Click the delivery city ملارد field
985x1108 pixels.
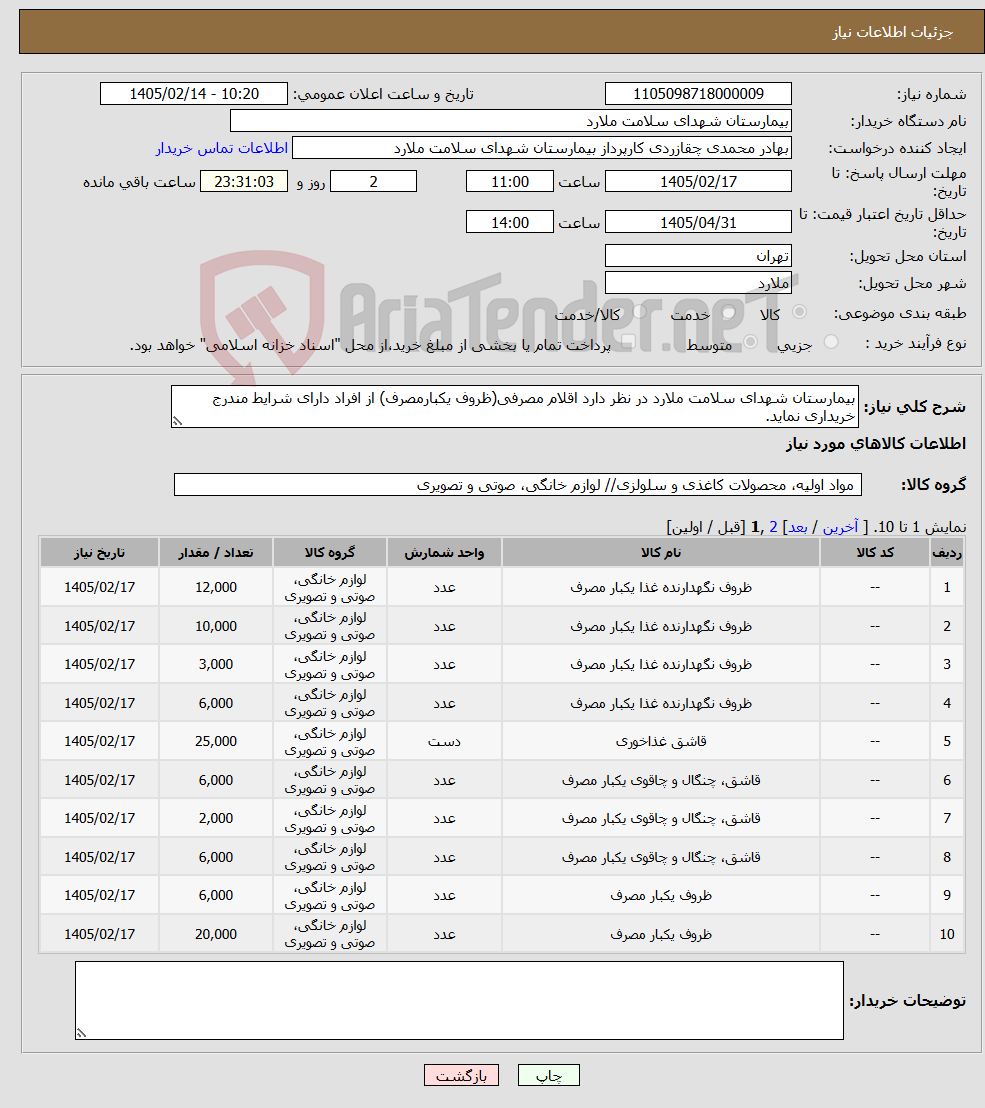(x=698, y=283)
